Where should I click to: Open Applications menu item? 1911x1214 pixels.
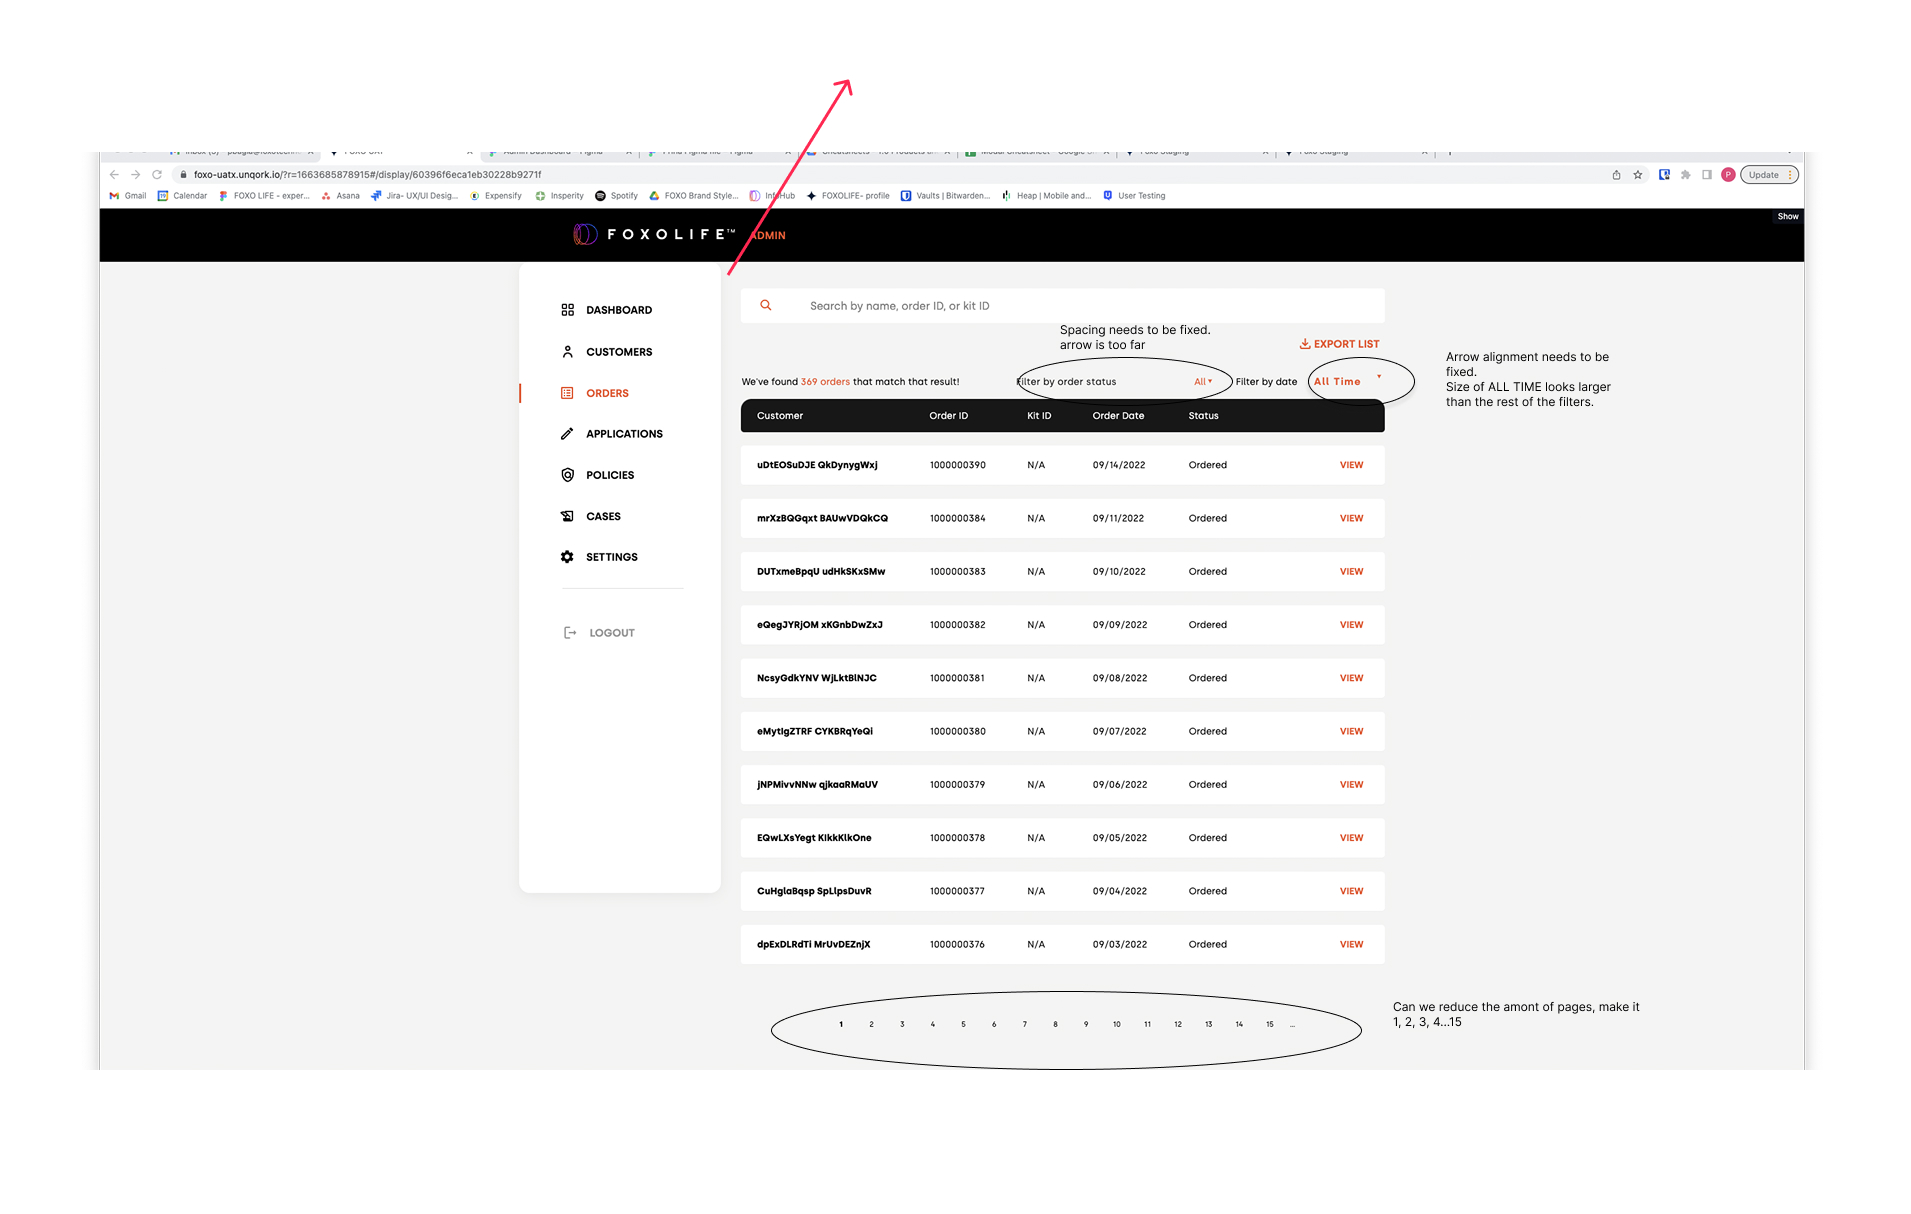pyautogui.click(x=624, y=434)
